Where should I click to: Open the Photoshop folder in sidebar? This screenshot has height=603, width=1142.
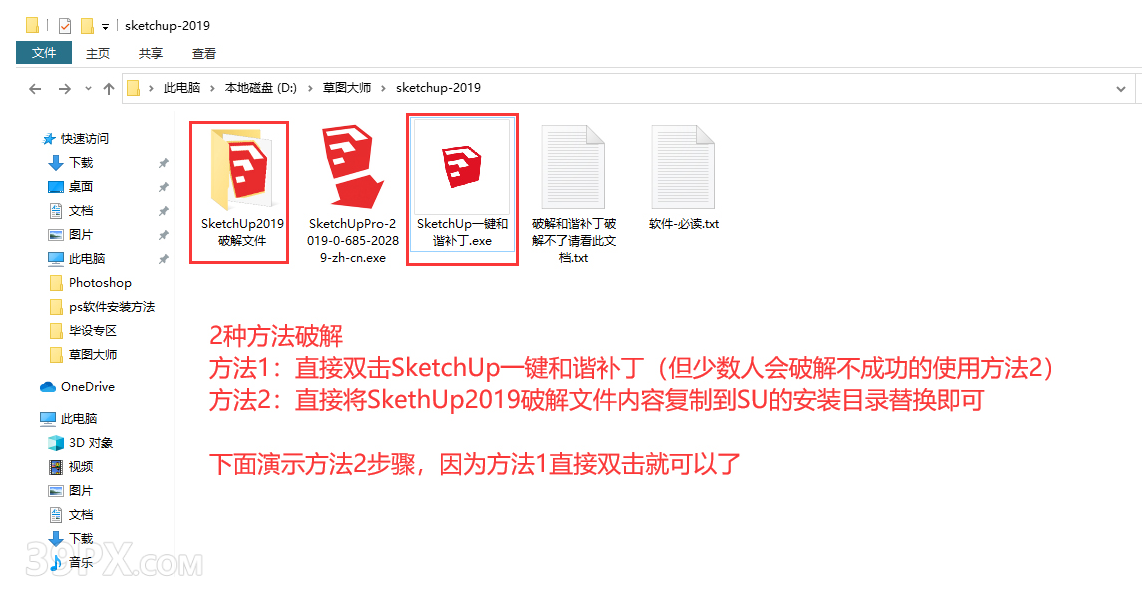point(90,283)
